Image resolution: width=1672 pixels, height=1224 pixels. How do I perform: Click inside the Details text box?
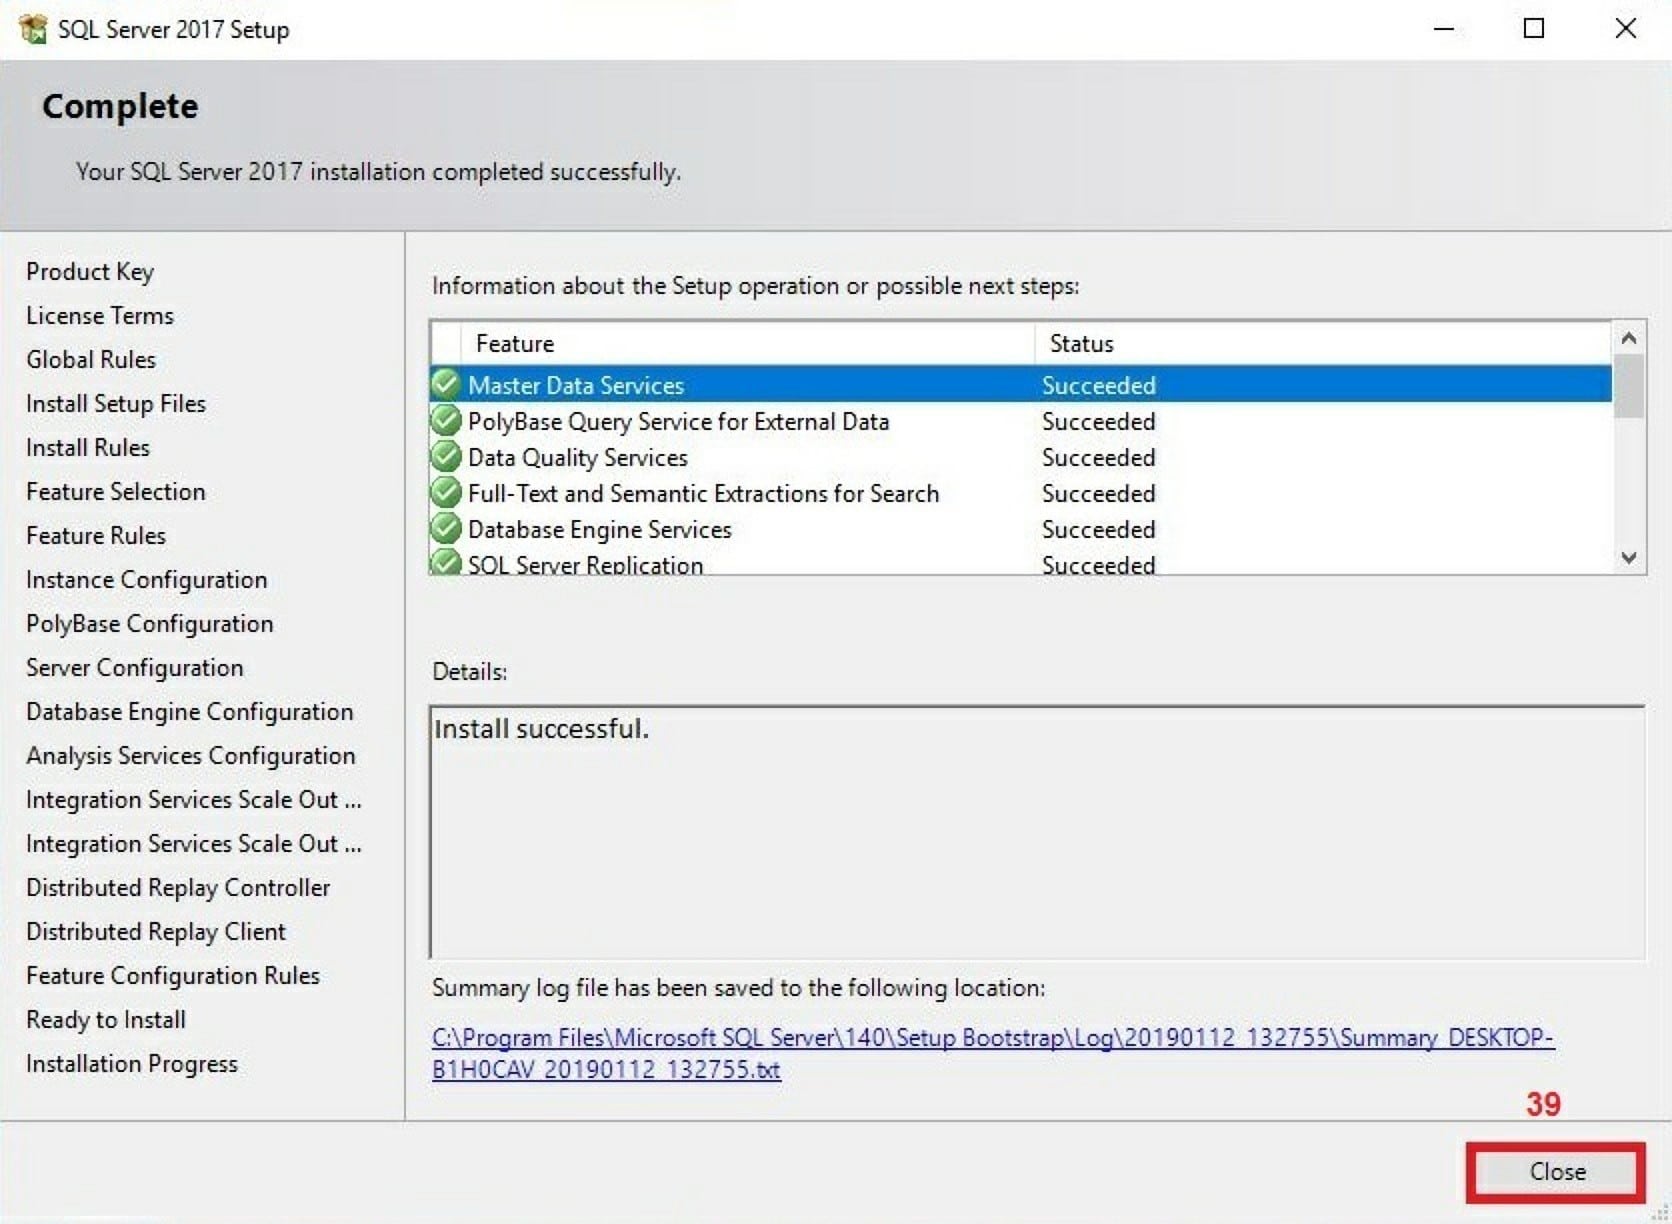point(1037,832)
